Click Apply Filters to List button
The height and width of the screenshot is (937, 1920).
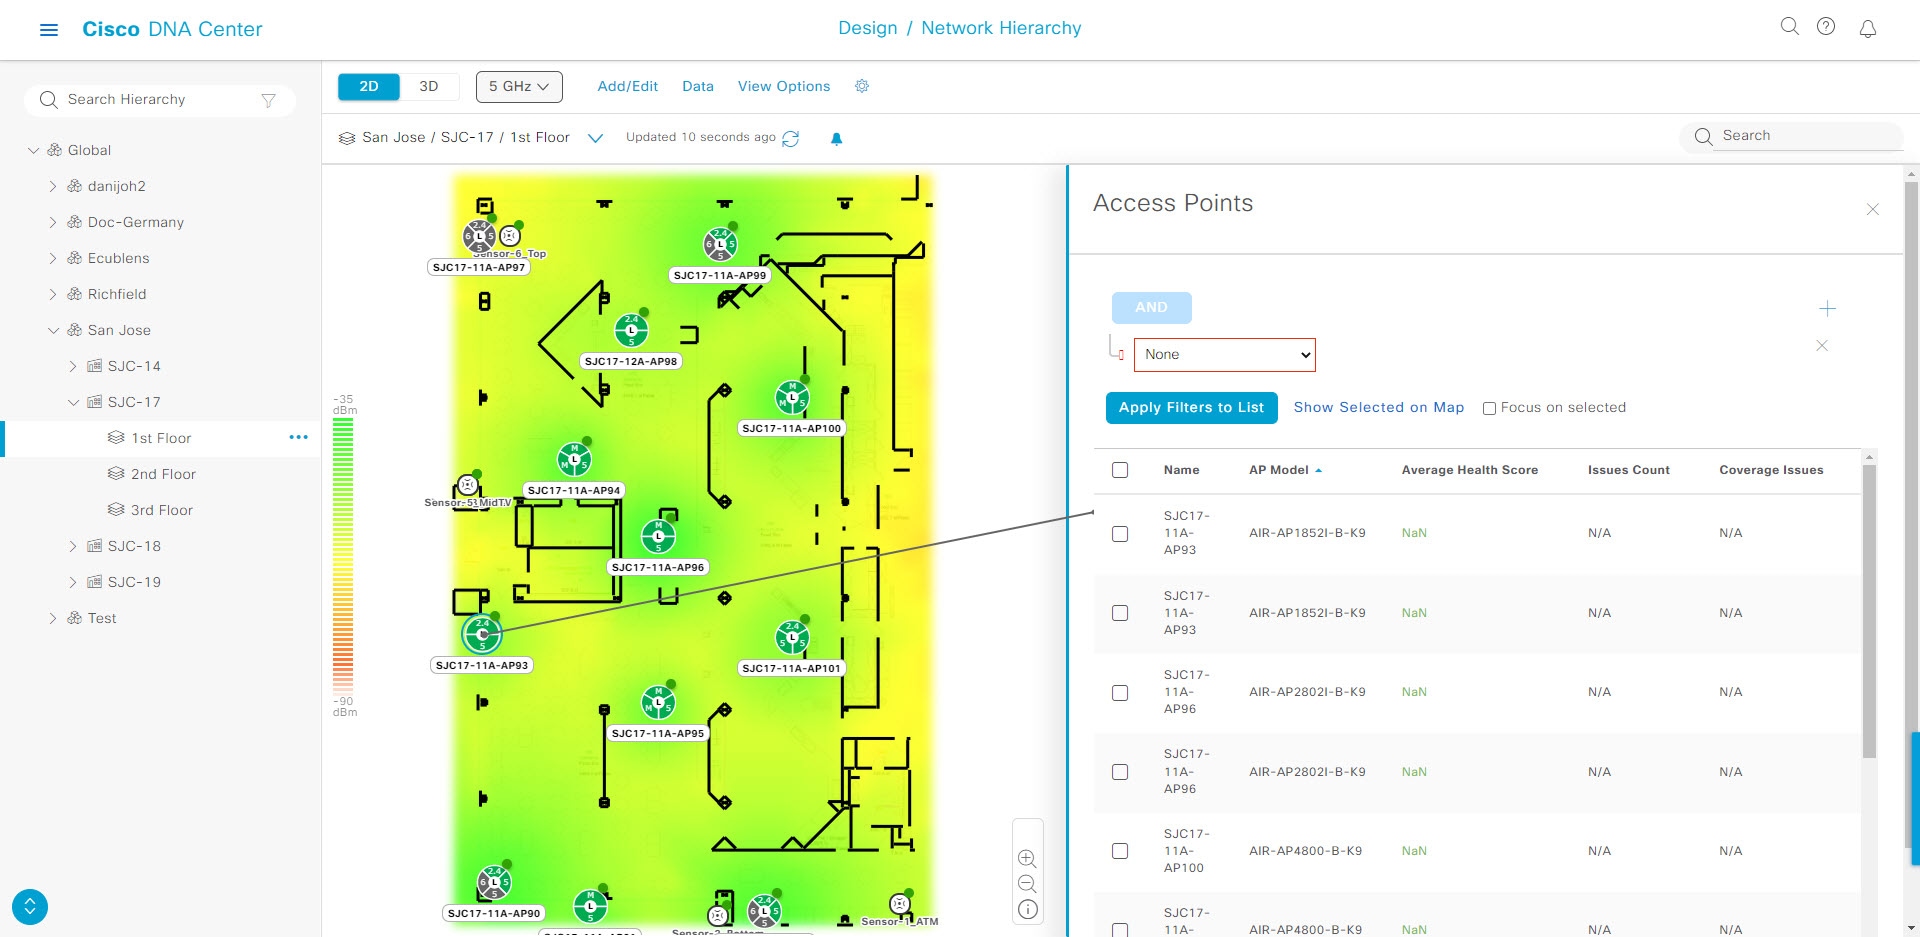coord(1192,408)
